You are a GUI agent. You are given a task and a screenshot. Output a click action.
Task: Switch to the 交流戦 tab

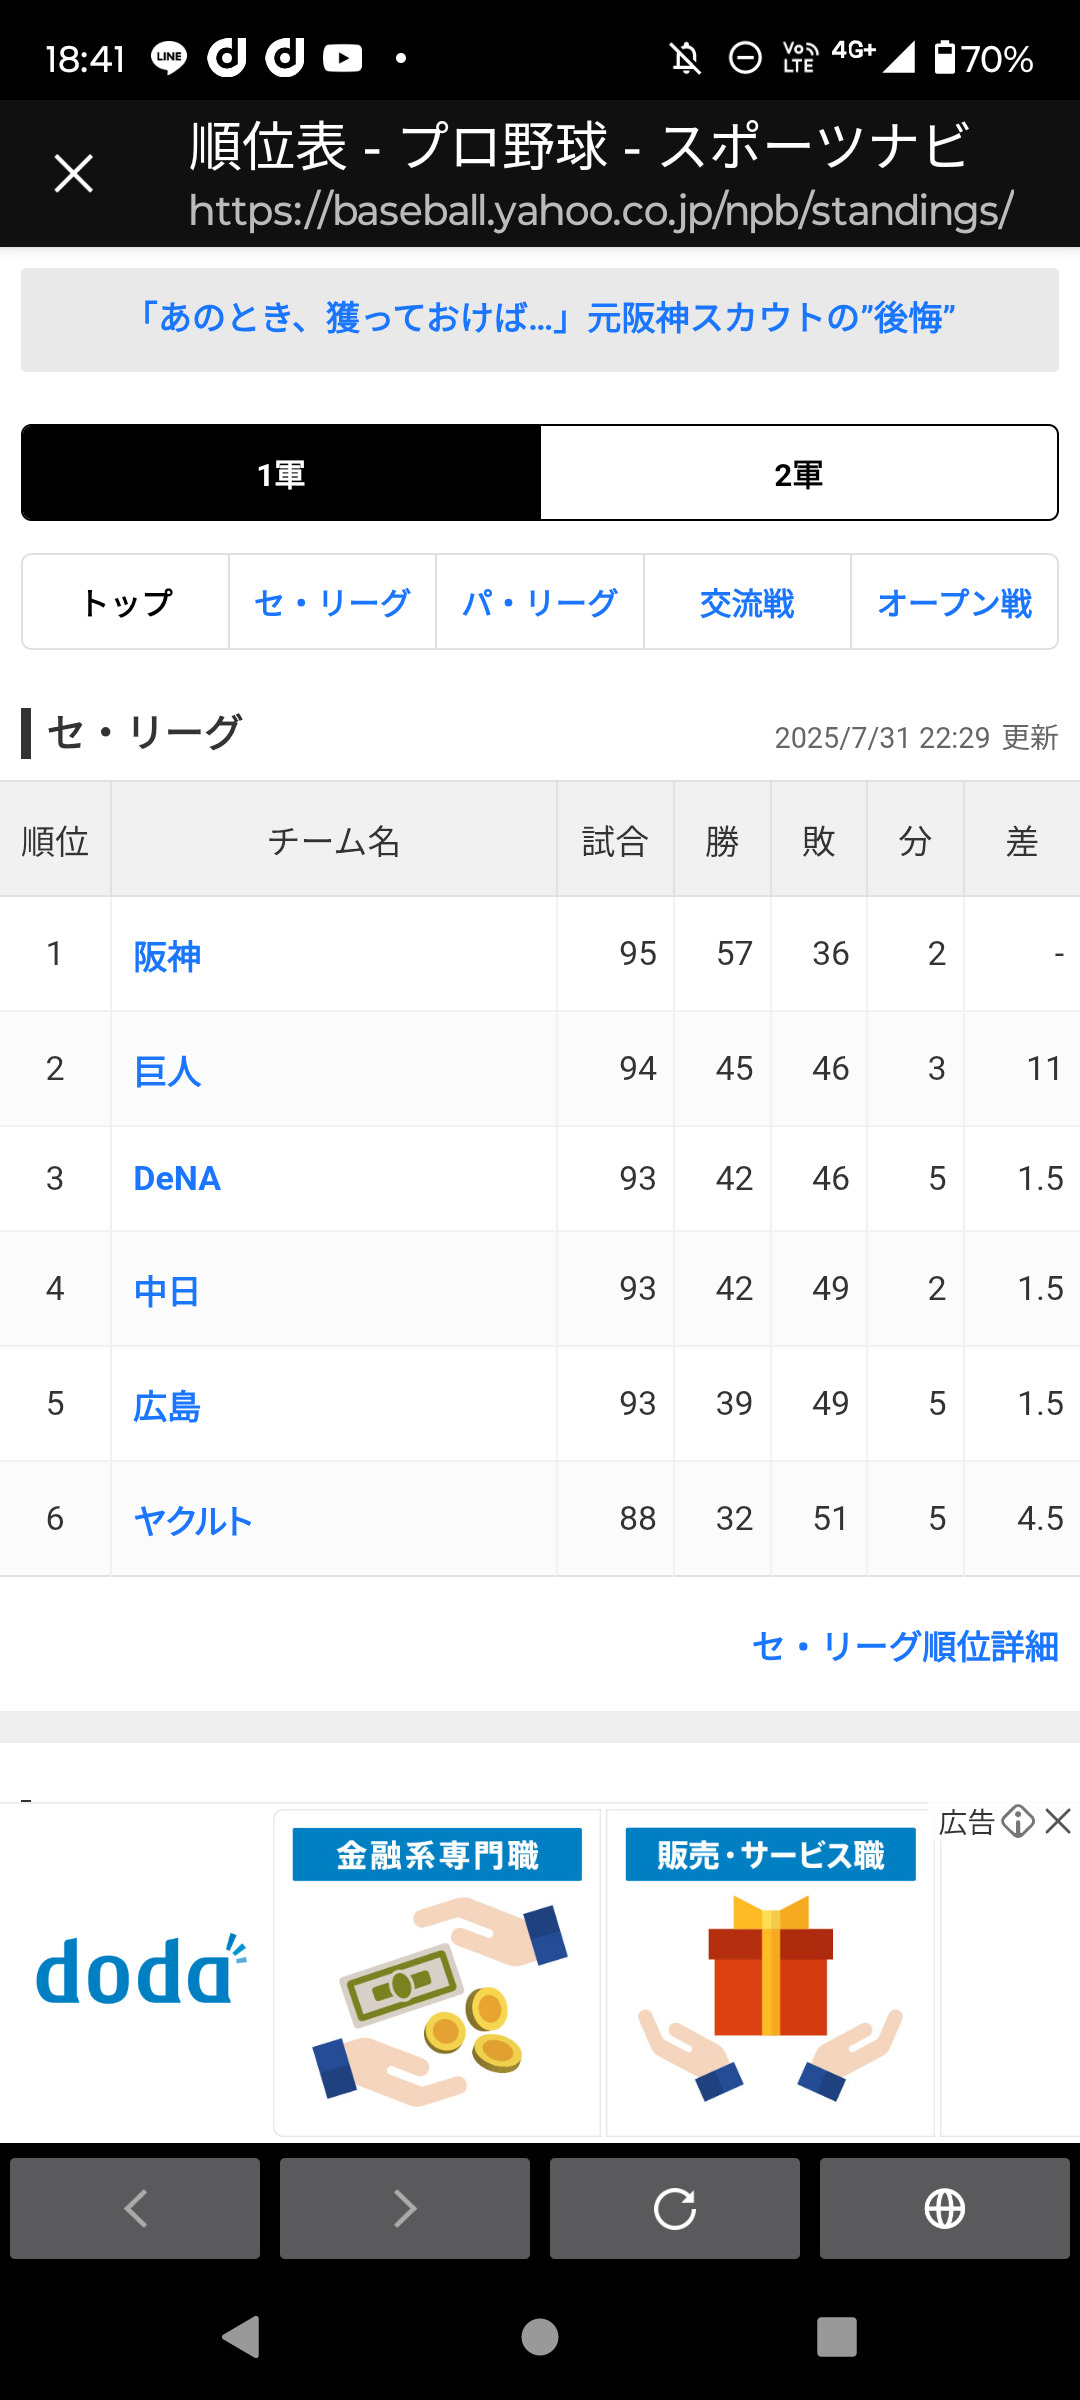click(x=747, y=603)
